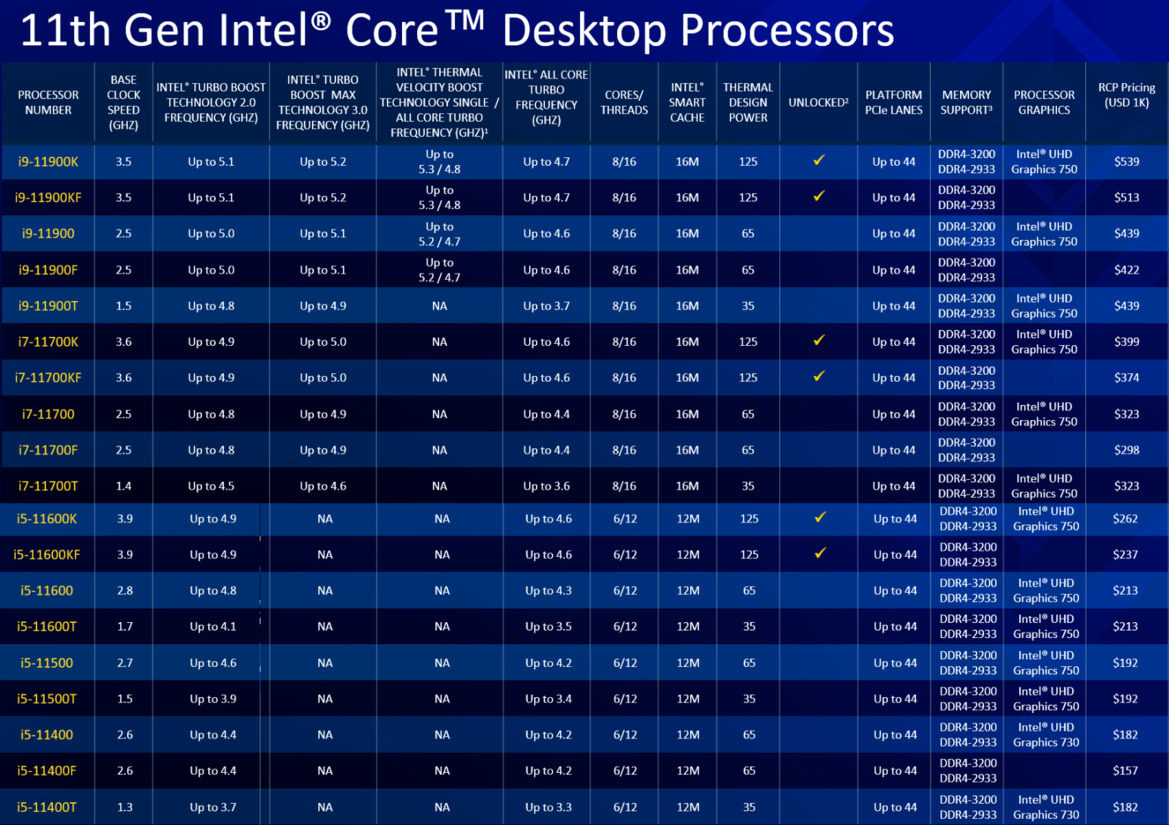The image size is (1169, 825).
Task: Click the All Core Turbo Frequency header
Action: [x=546, y=97]
